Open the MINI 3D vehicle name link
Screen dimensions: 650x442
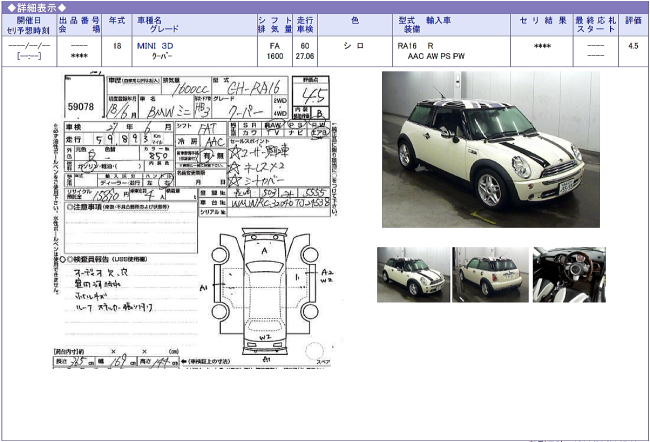point(155,46)
